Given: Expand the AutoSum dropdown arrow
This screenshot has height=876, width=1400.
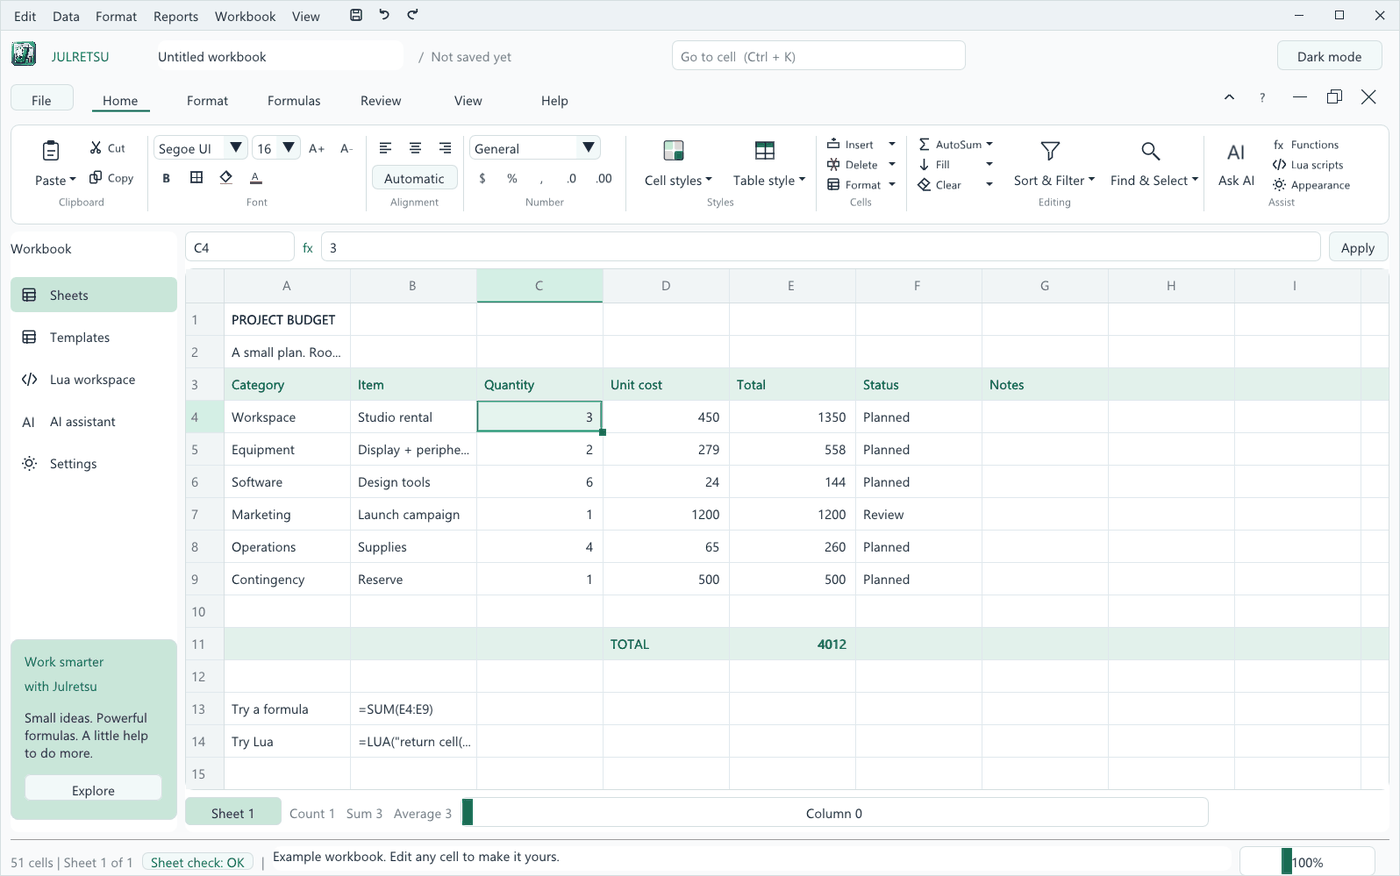Looking at the screenshot, I should point(989,144).
